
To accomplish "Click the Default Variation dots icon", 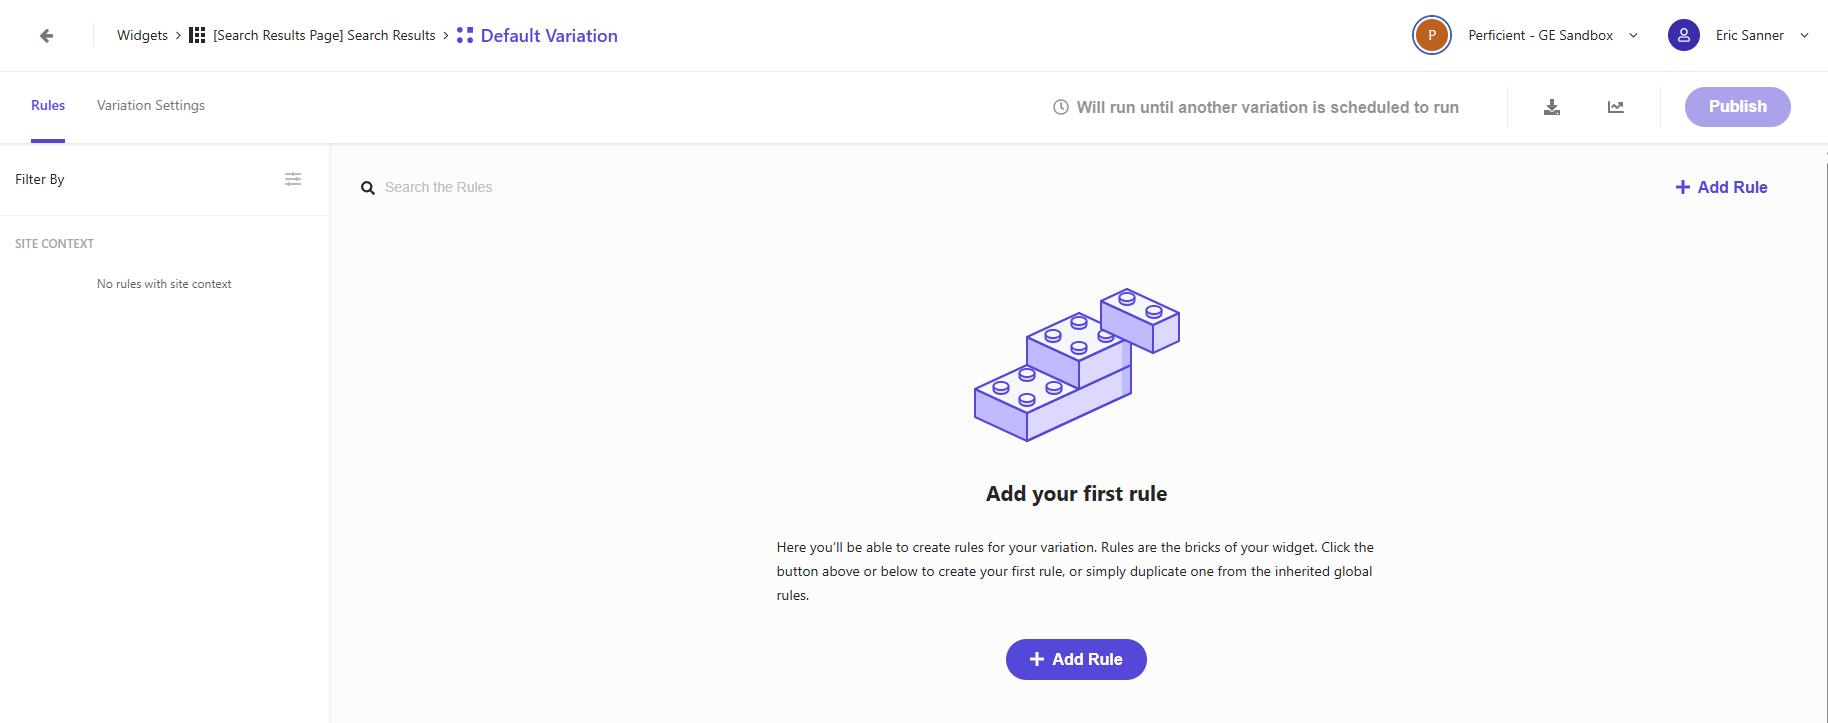I will point(465,35).
